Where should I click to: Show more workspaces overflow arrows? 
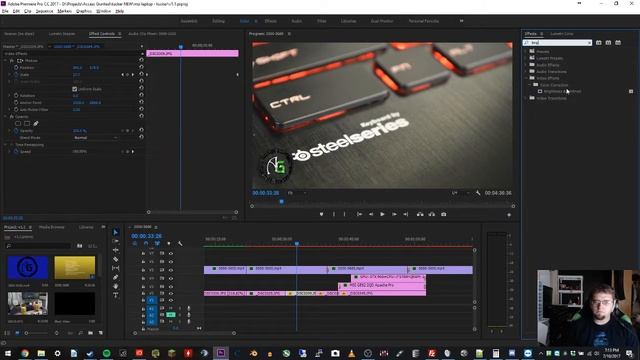(462, 21)
